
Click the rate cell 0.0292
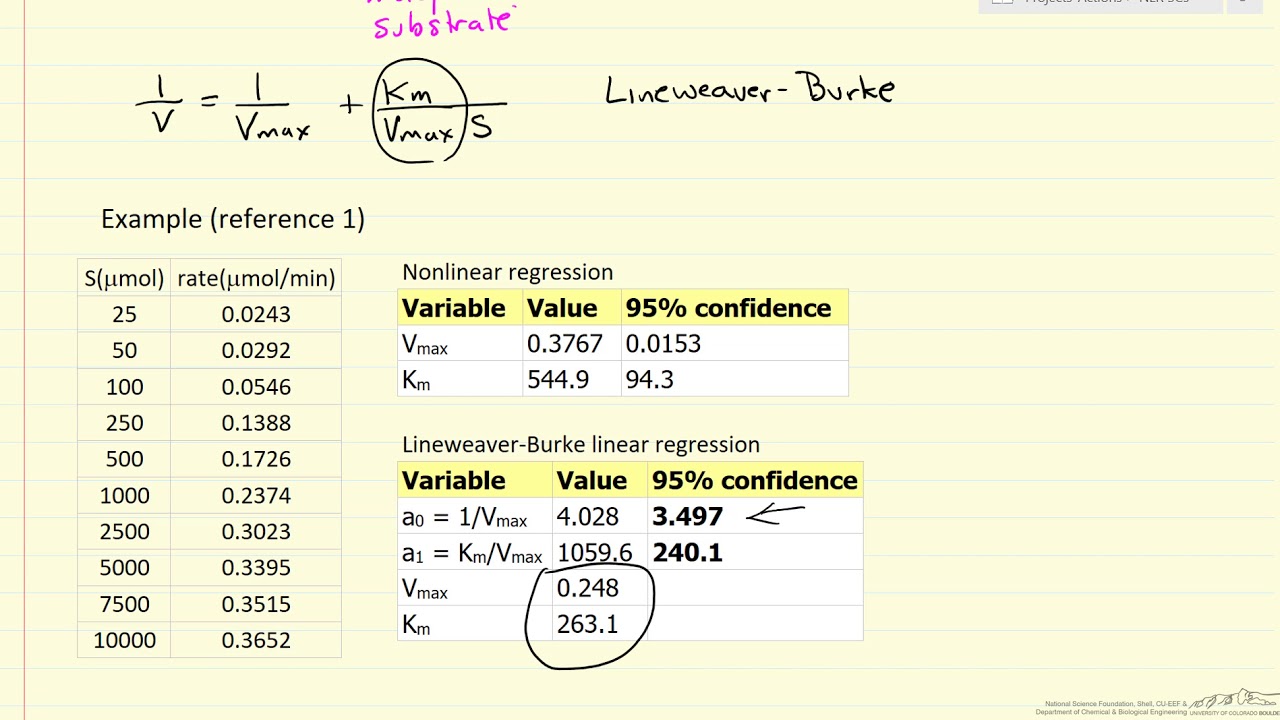pyautogui.click(x=256, y=351)
